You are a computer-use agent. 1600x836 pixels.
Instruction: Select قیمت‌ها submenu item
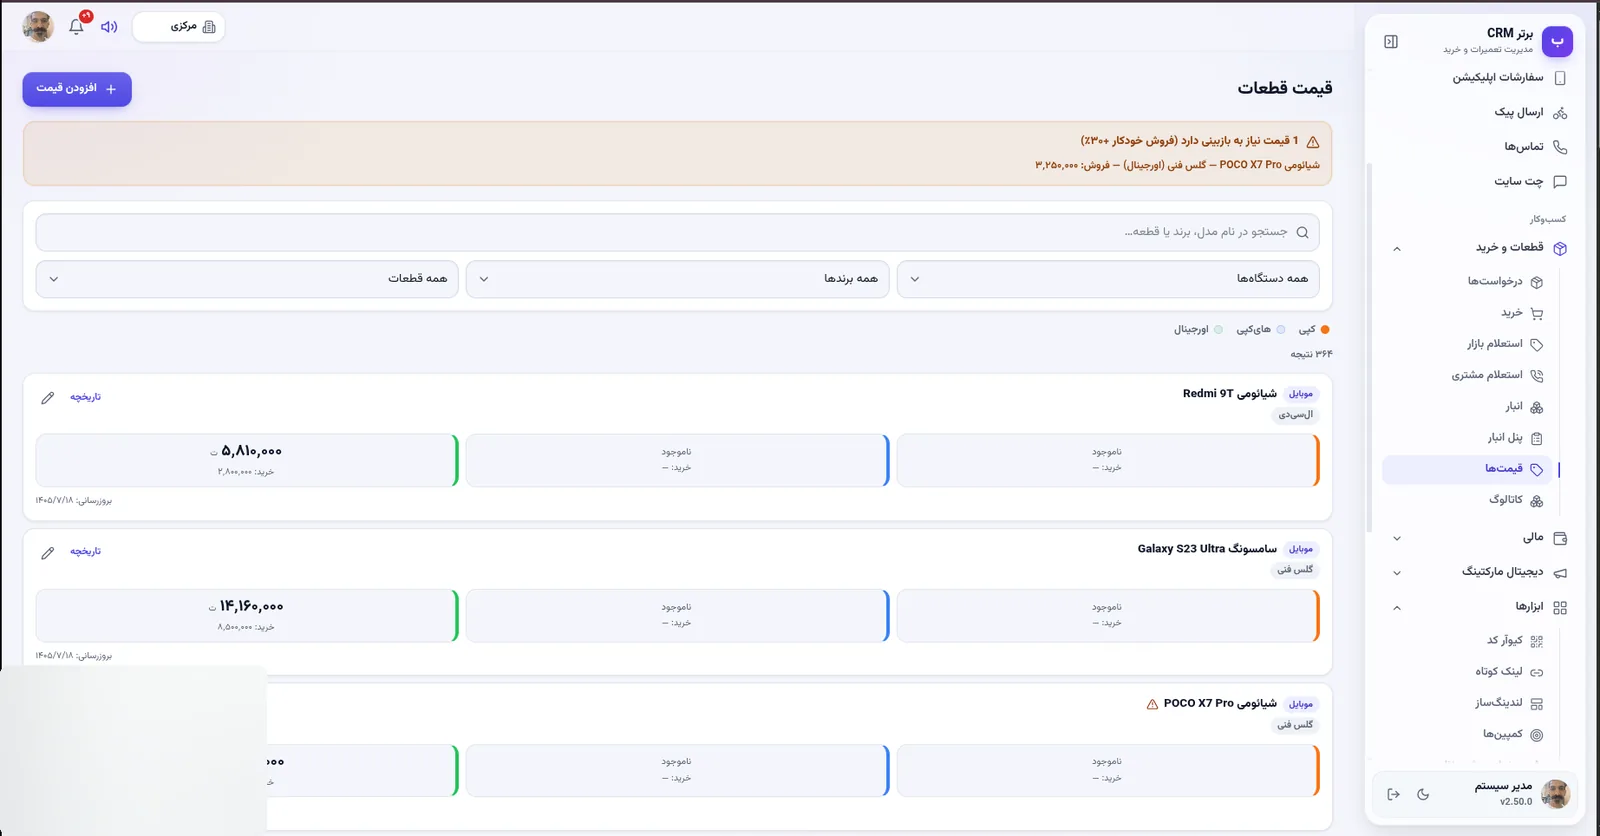[x=1466, y=469]
